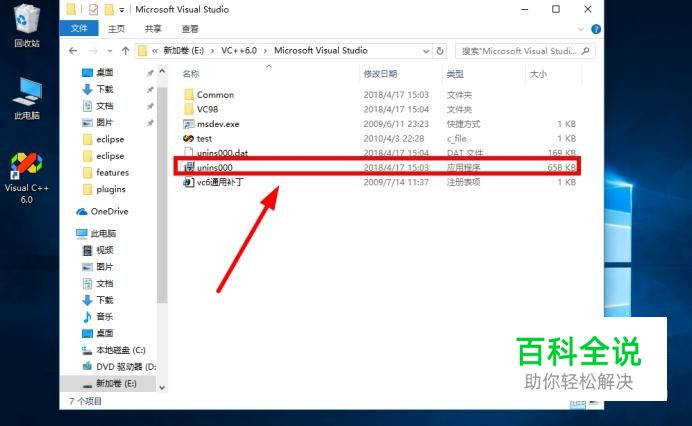Open pinned 文档 in quick access
Image resolution: width=692 pixels, height=426 pixels.
98,106
